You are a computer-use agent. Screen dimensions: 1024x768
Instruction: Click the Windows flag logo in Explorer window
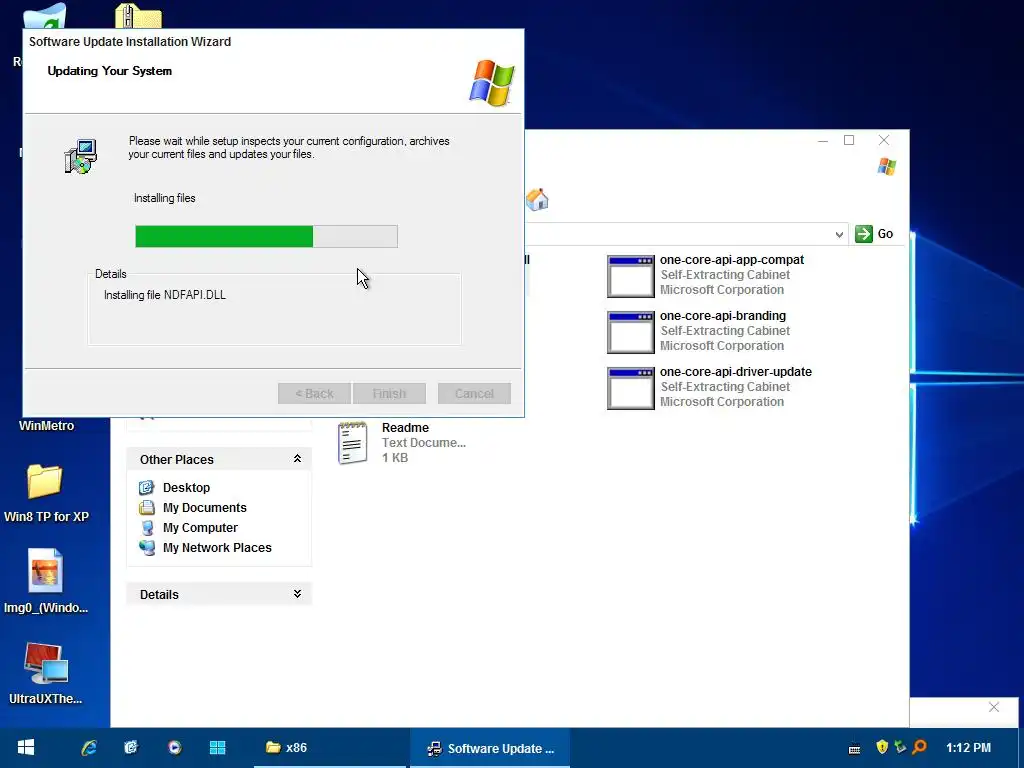click(886, 167)
